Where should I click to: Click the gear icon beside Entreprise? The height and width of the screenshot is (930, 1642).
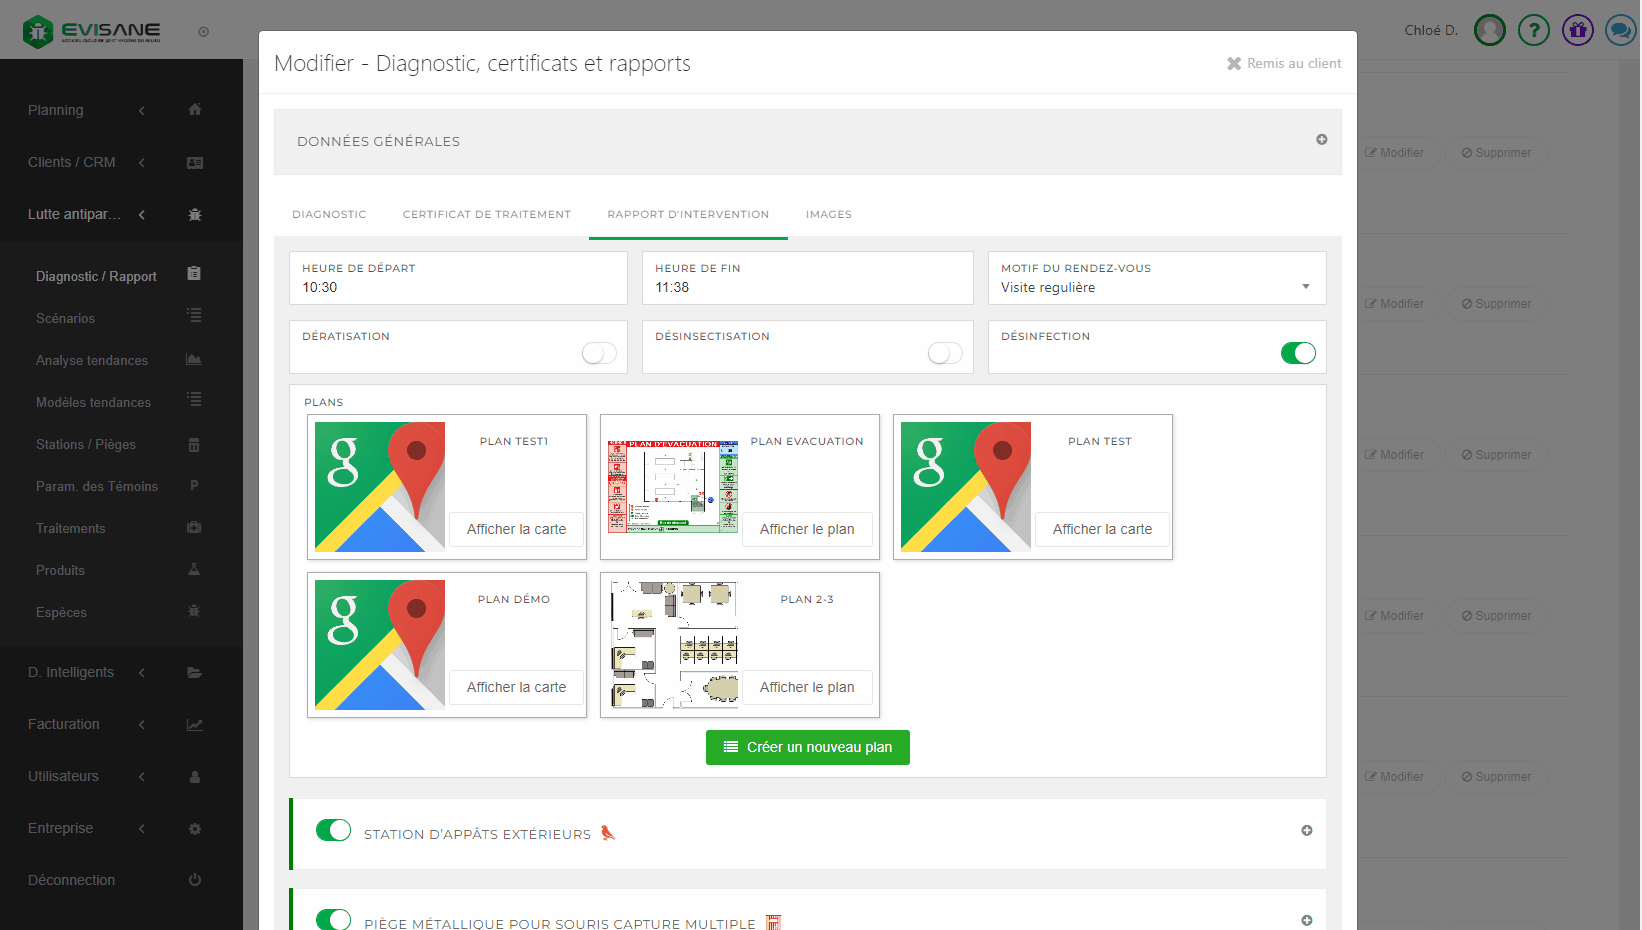click(195, 829)
